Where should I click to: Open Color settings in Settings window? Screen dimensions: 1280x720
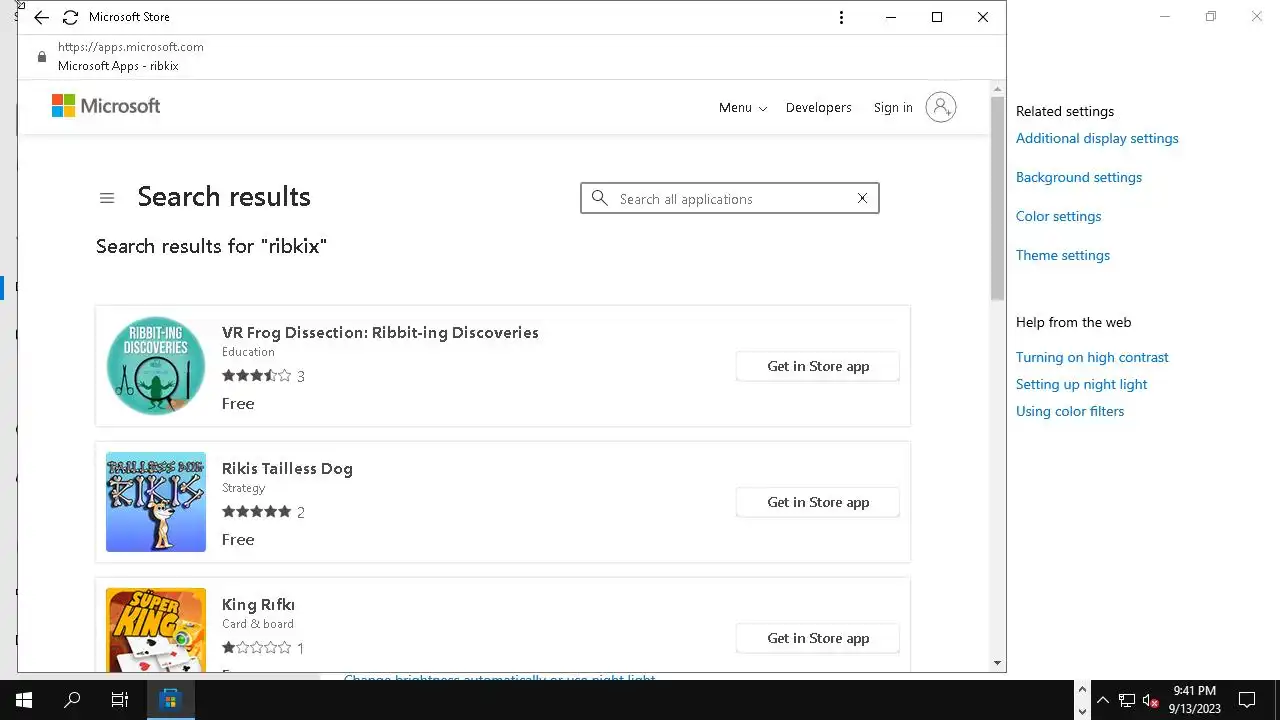1058,216
